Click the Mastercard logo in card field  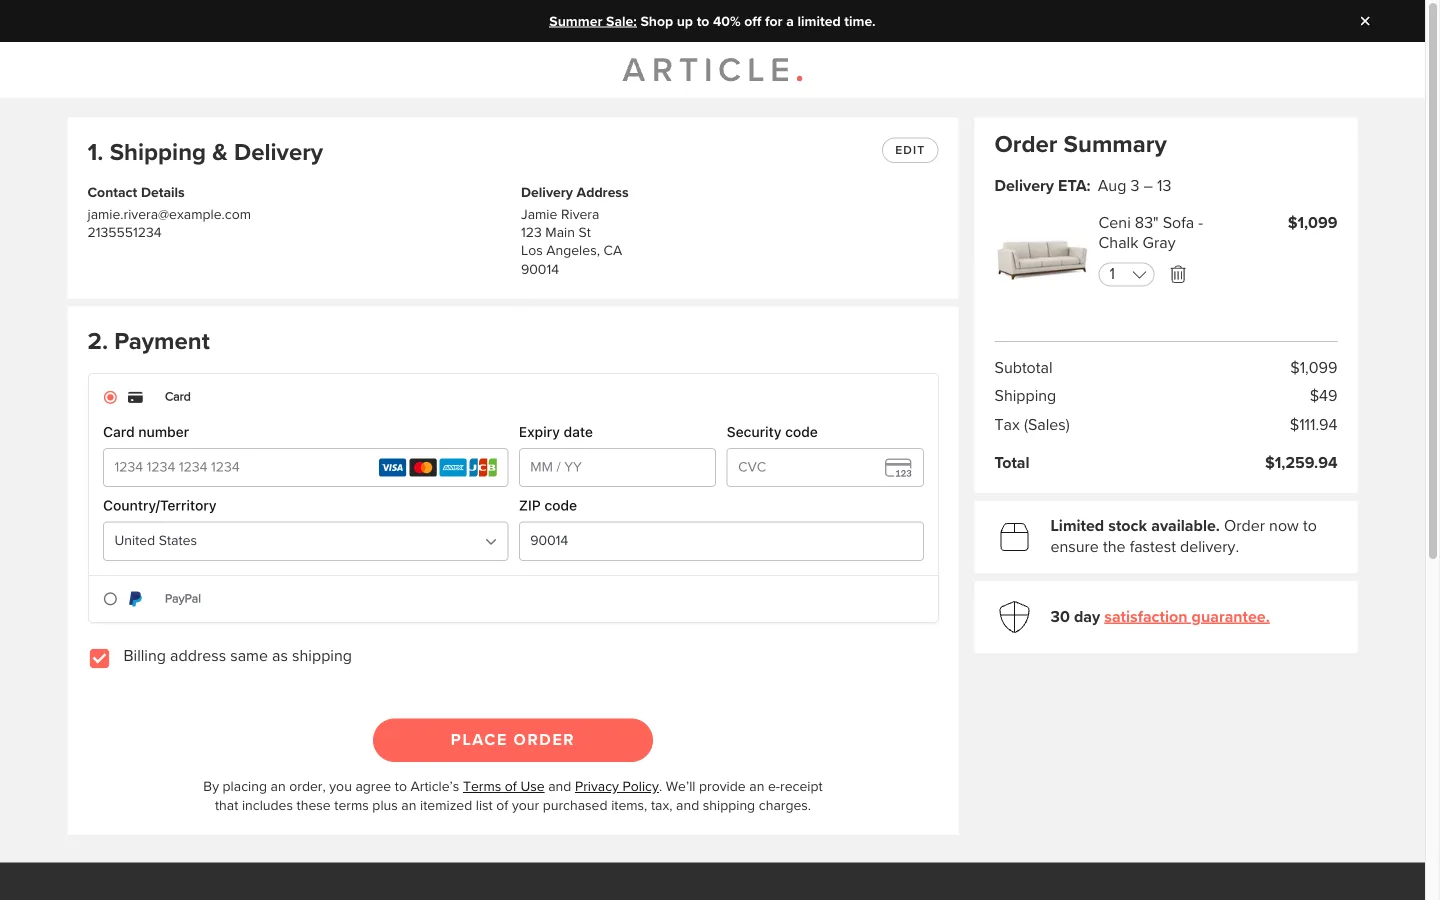pos(423,467)
